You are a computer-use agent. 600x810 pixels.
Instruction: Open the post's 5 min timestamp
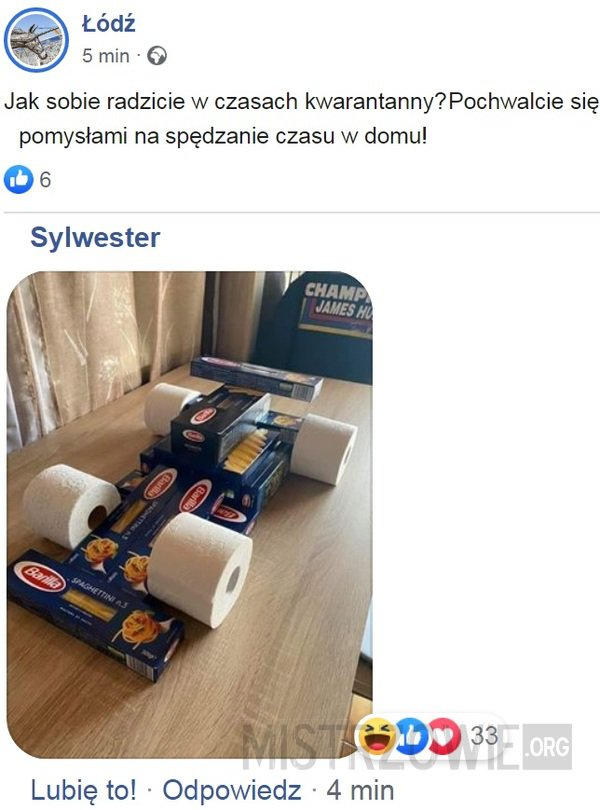tap(105, 55)
